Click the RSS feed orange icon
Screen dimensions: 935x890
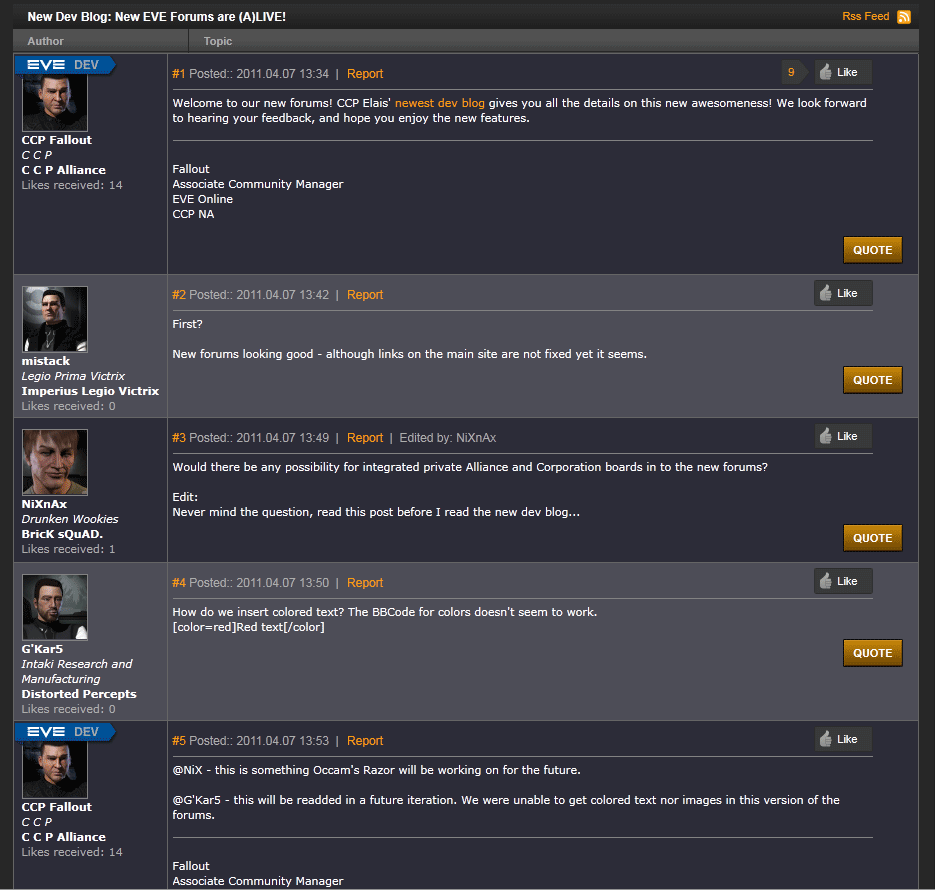[903, 17]
